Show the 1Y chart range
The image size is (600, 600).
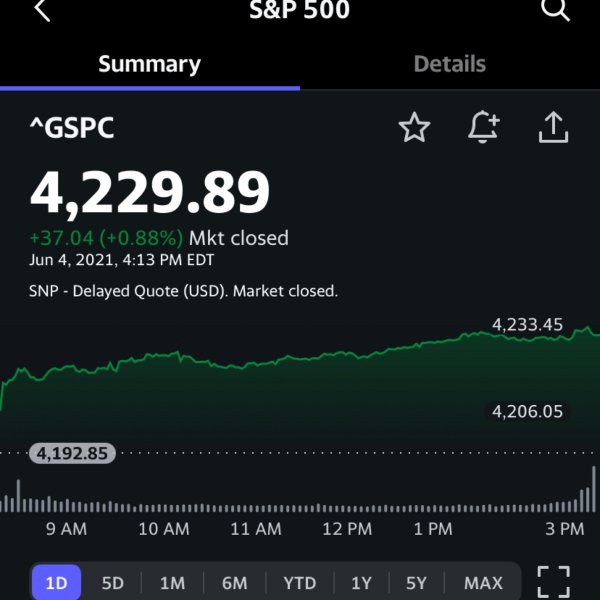pos(361,583)
